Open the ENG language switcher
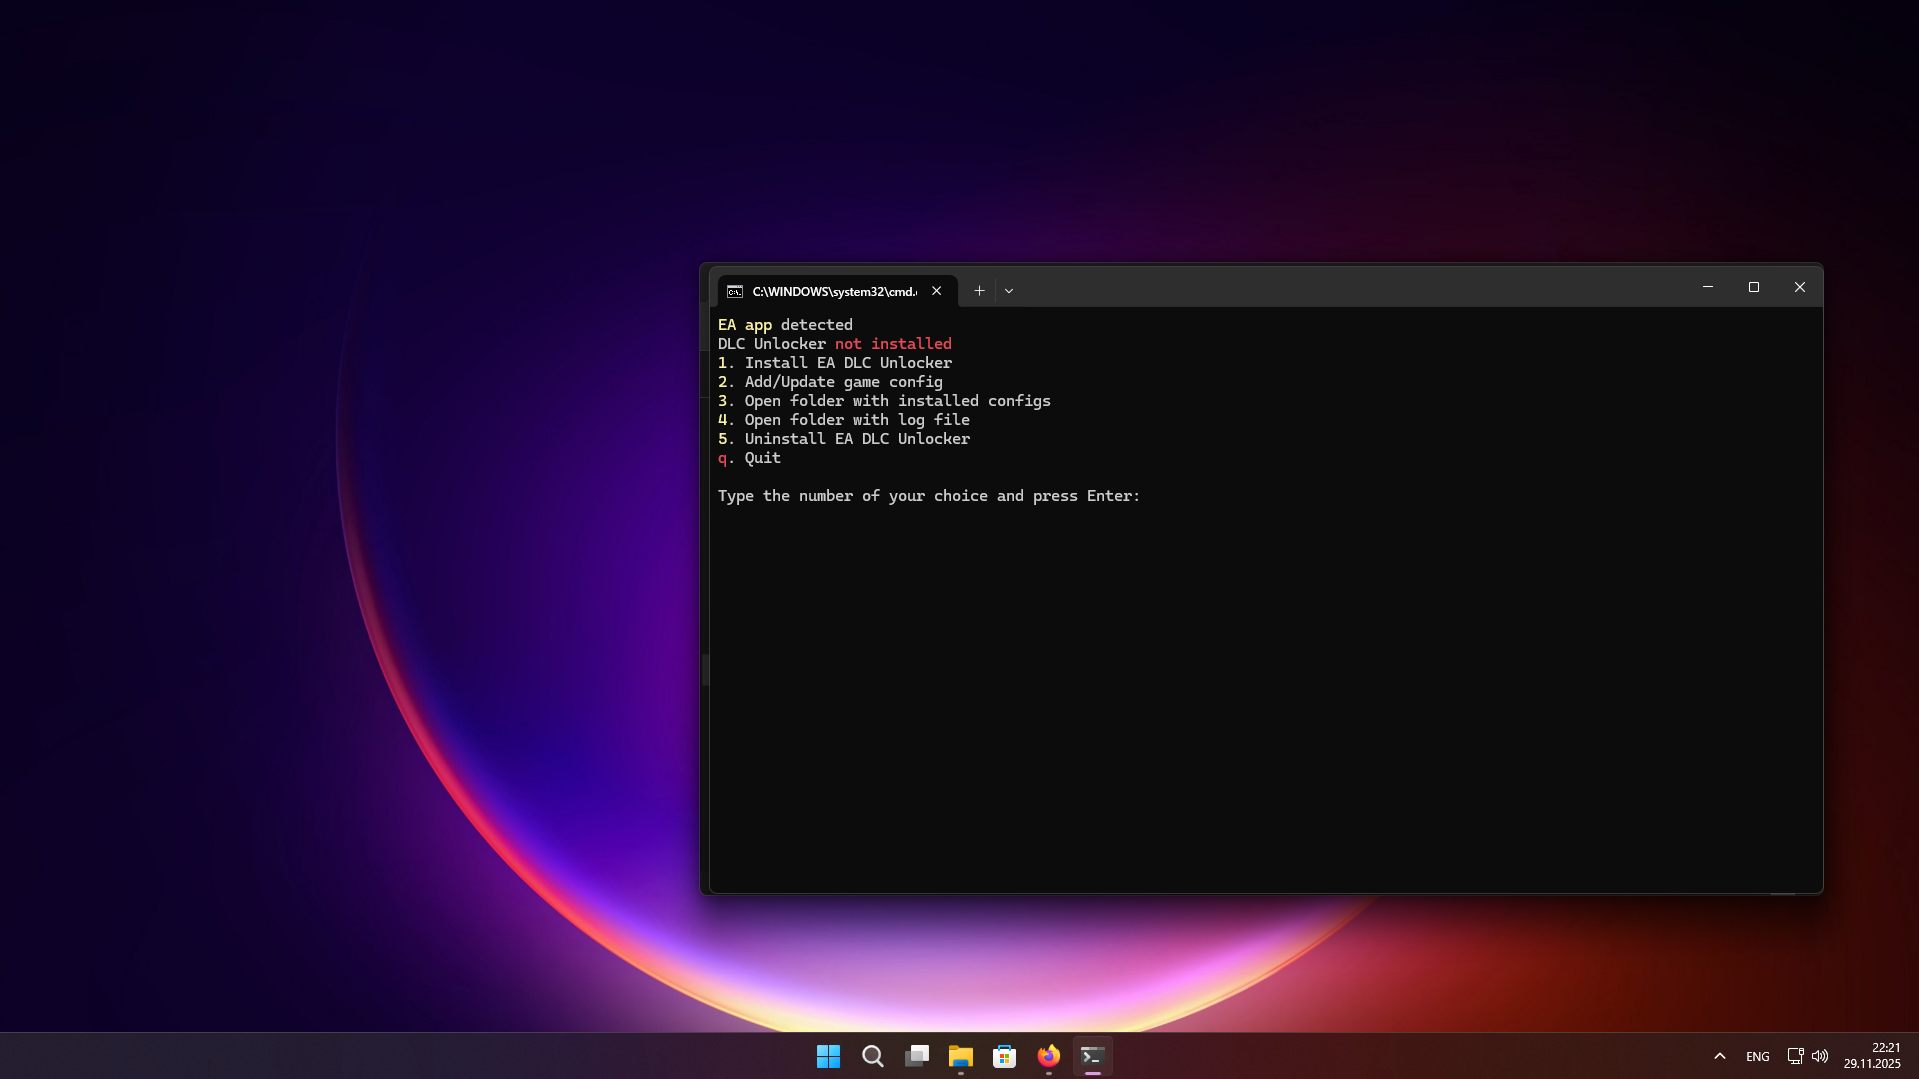This screenshot has width=1919, height=1079. tap(1757, 1056)
